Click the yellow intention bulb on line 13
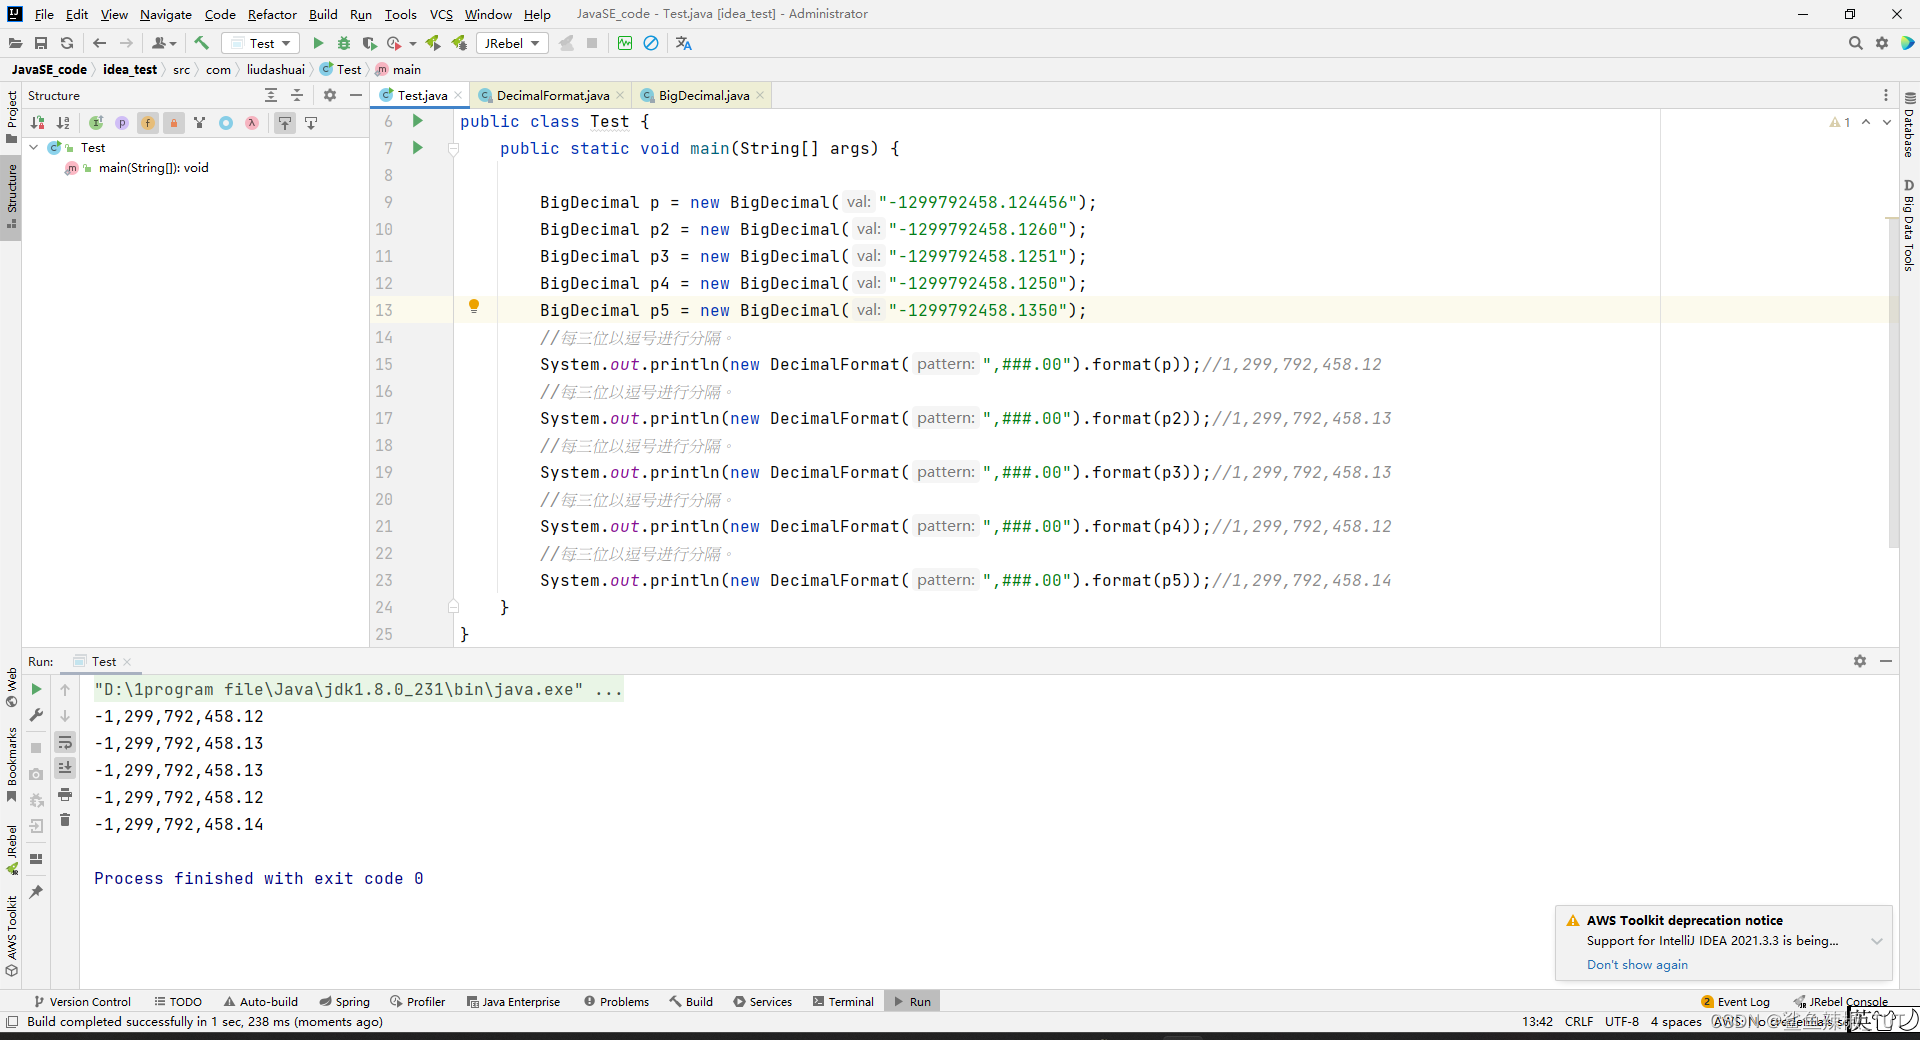Screen dimensions: 1920x1040 coord(474,306)
